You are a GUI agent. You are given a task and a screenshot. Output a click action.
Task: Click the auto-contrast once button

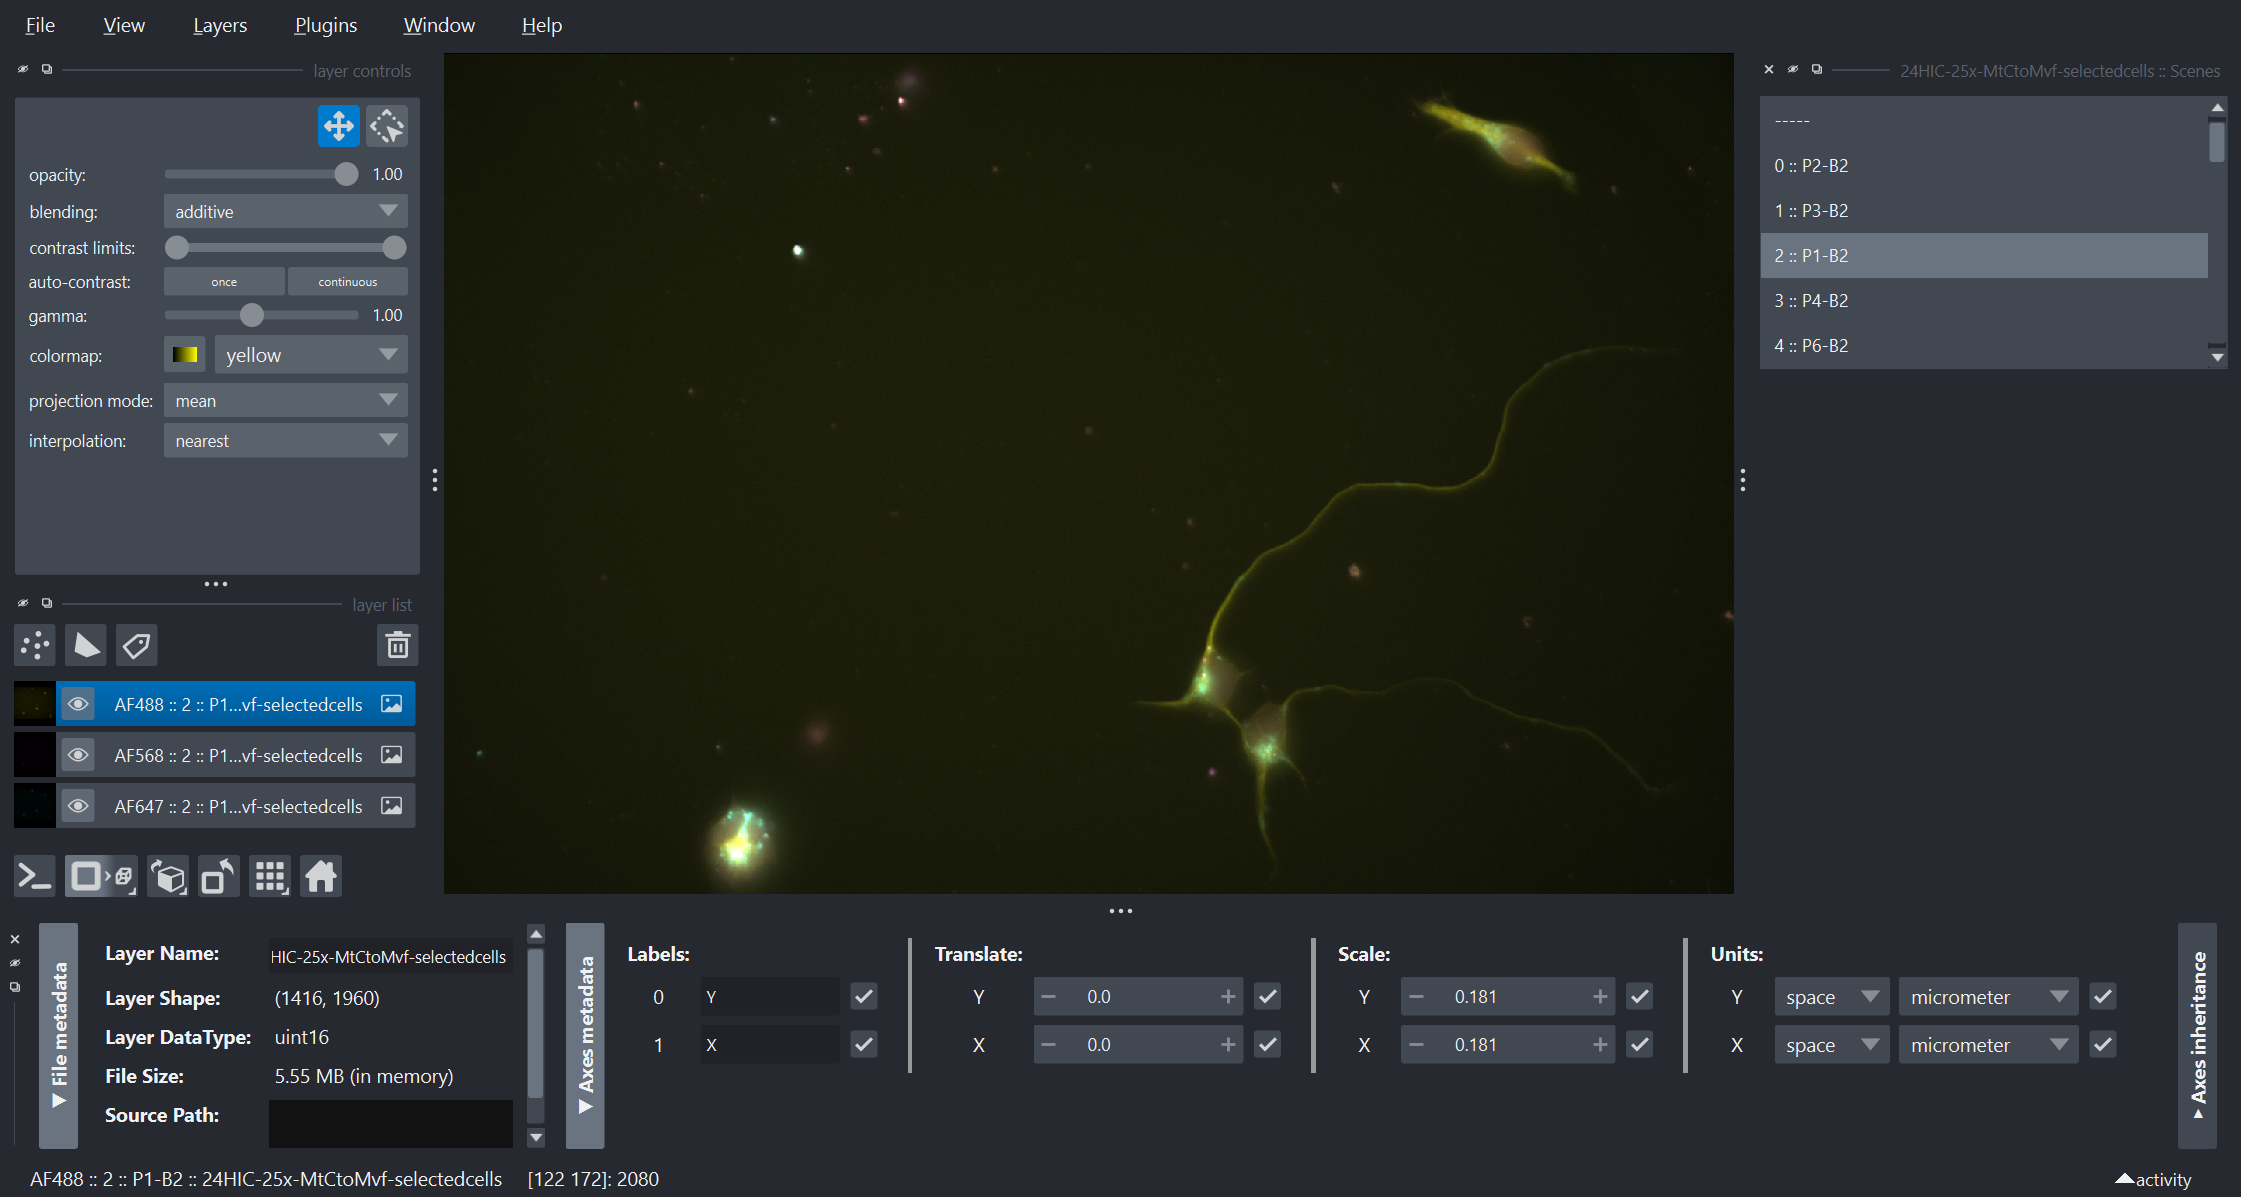point(224,282)
